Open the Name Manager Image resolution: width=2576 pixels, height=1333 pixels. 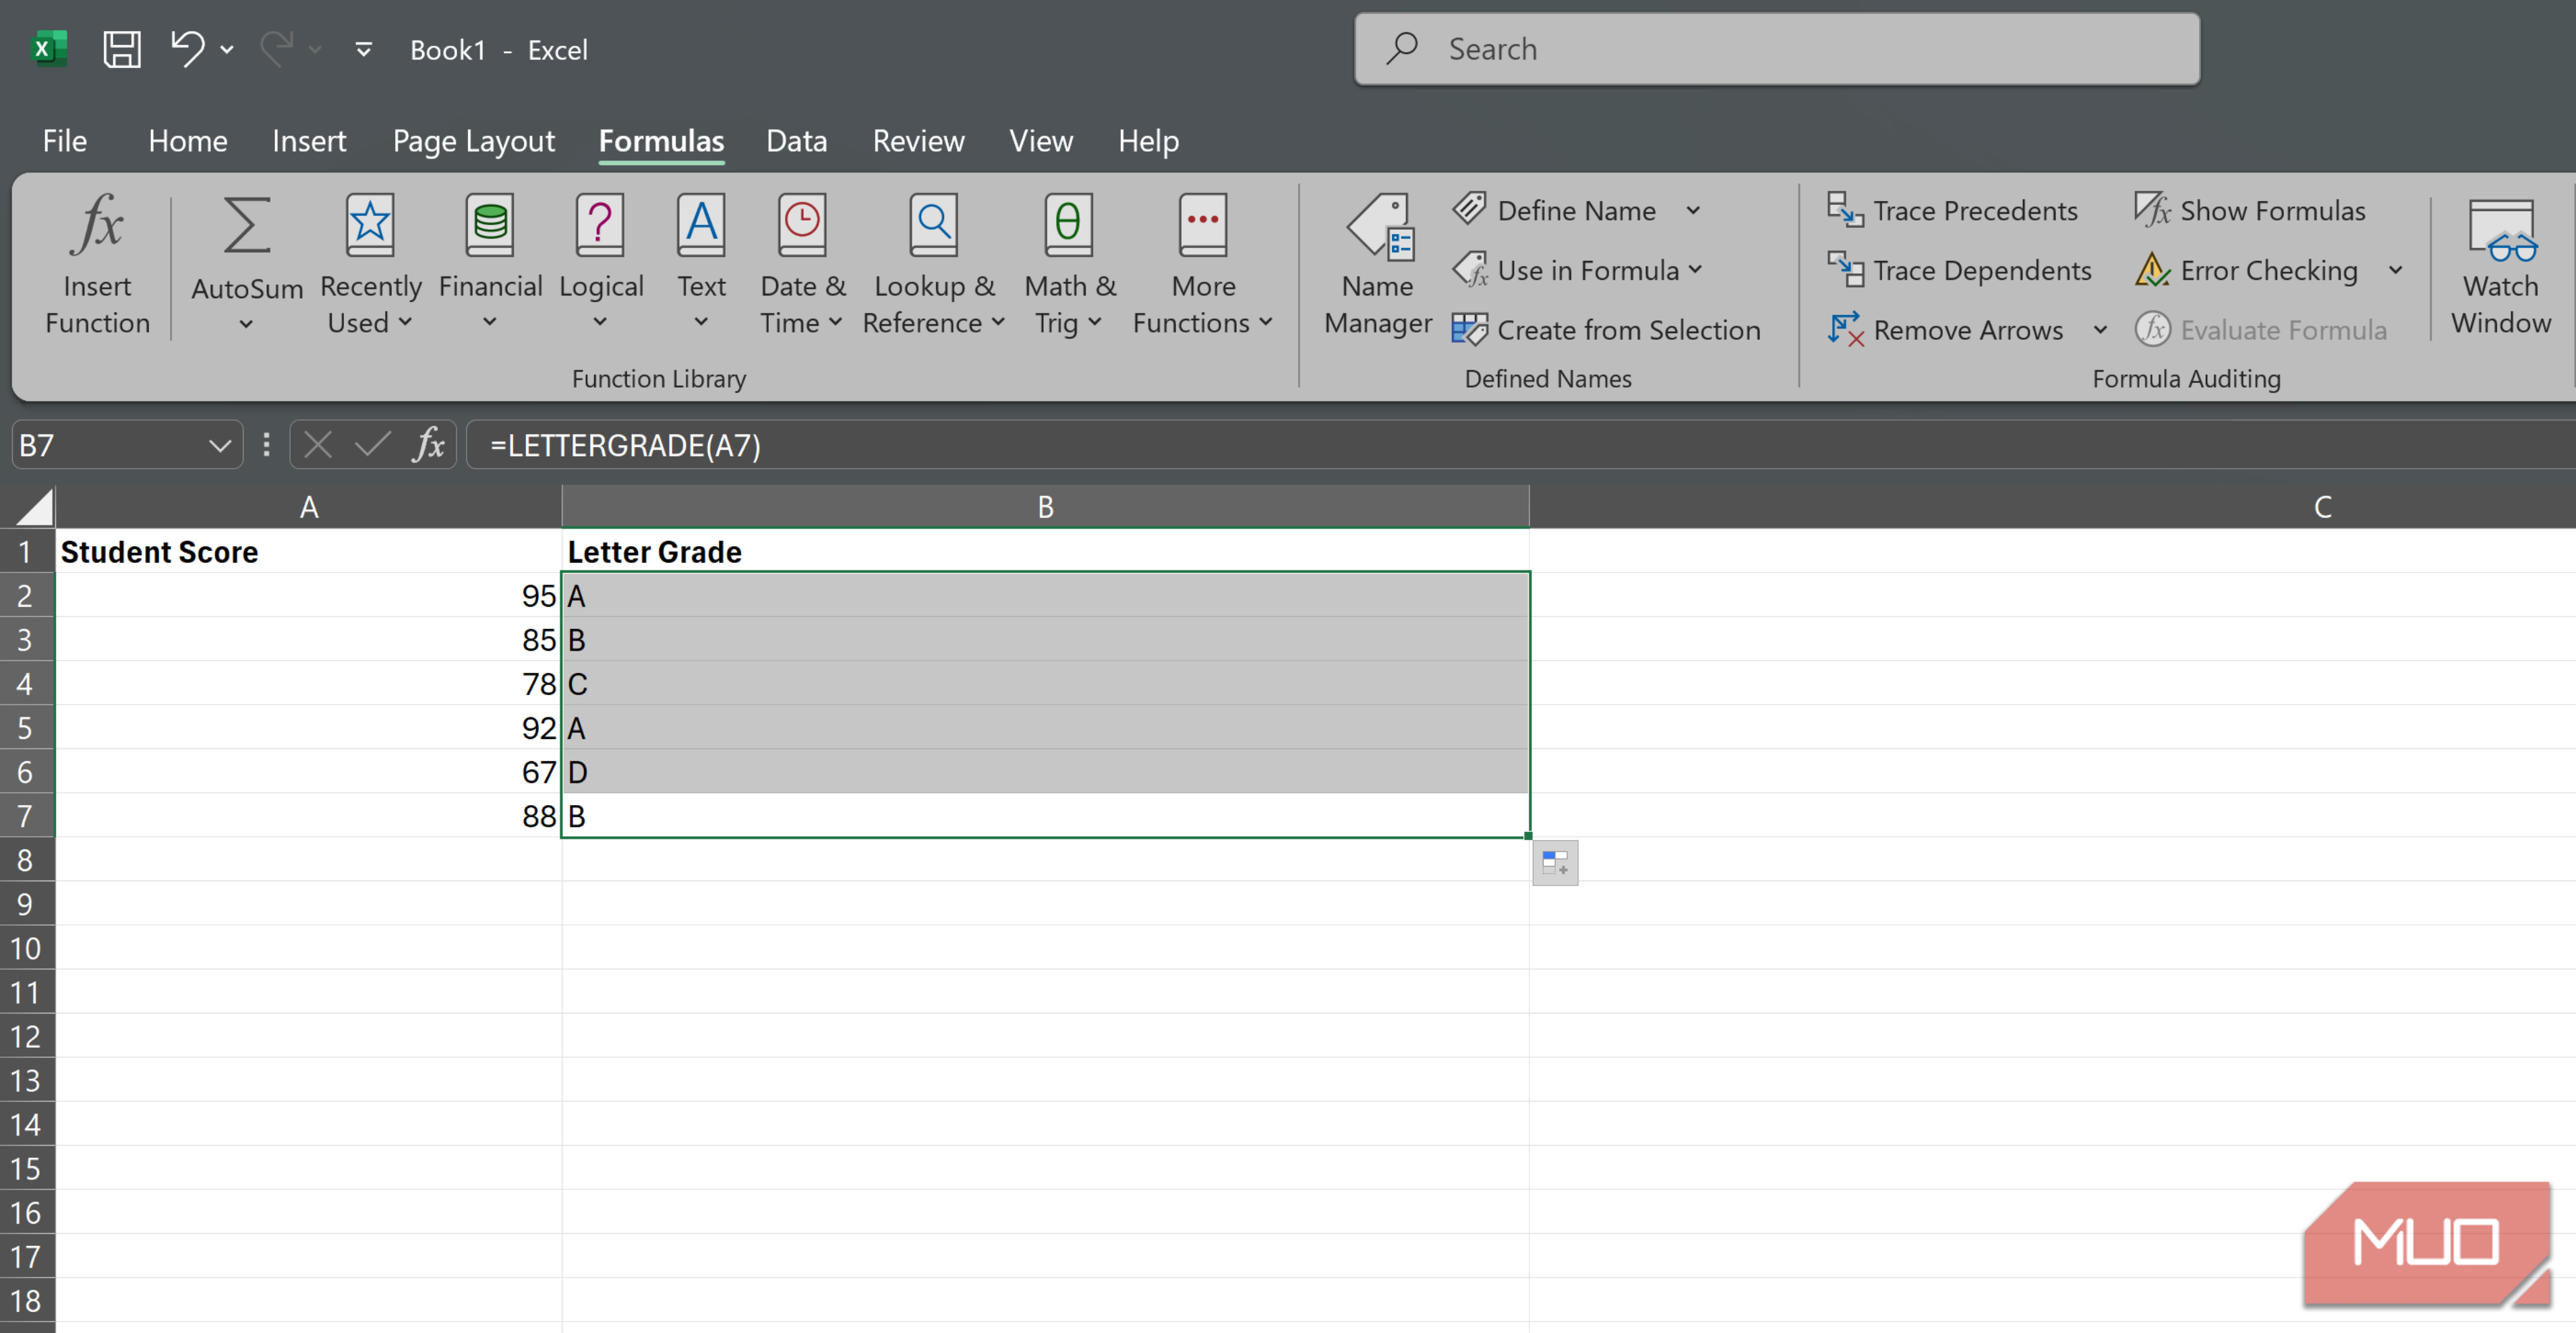click(x=1377, y=265)
